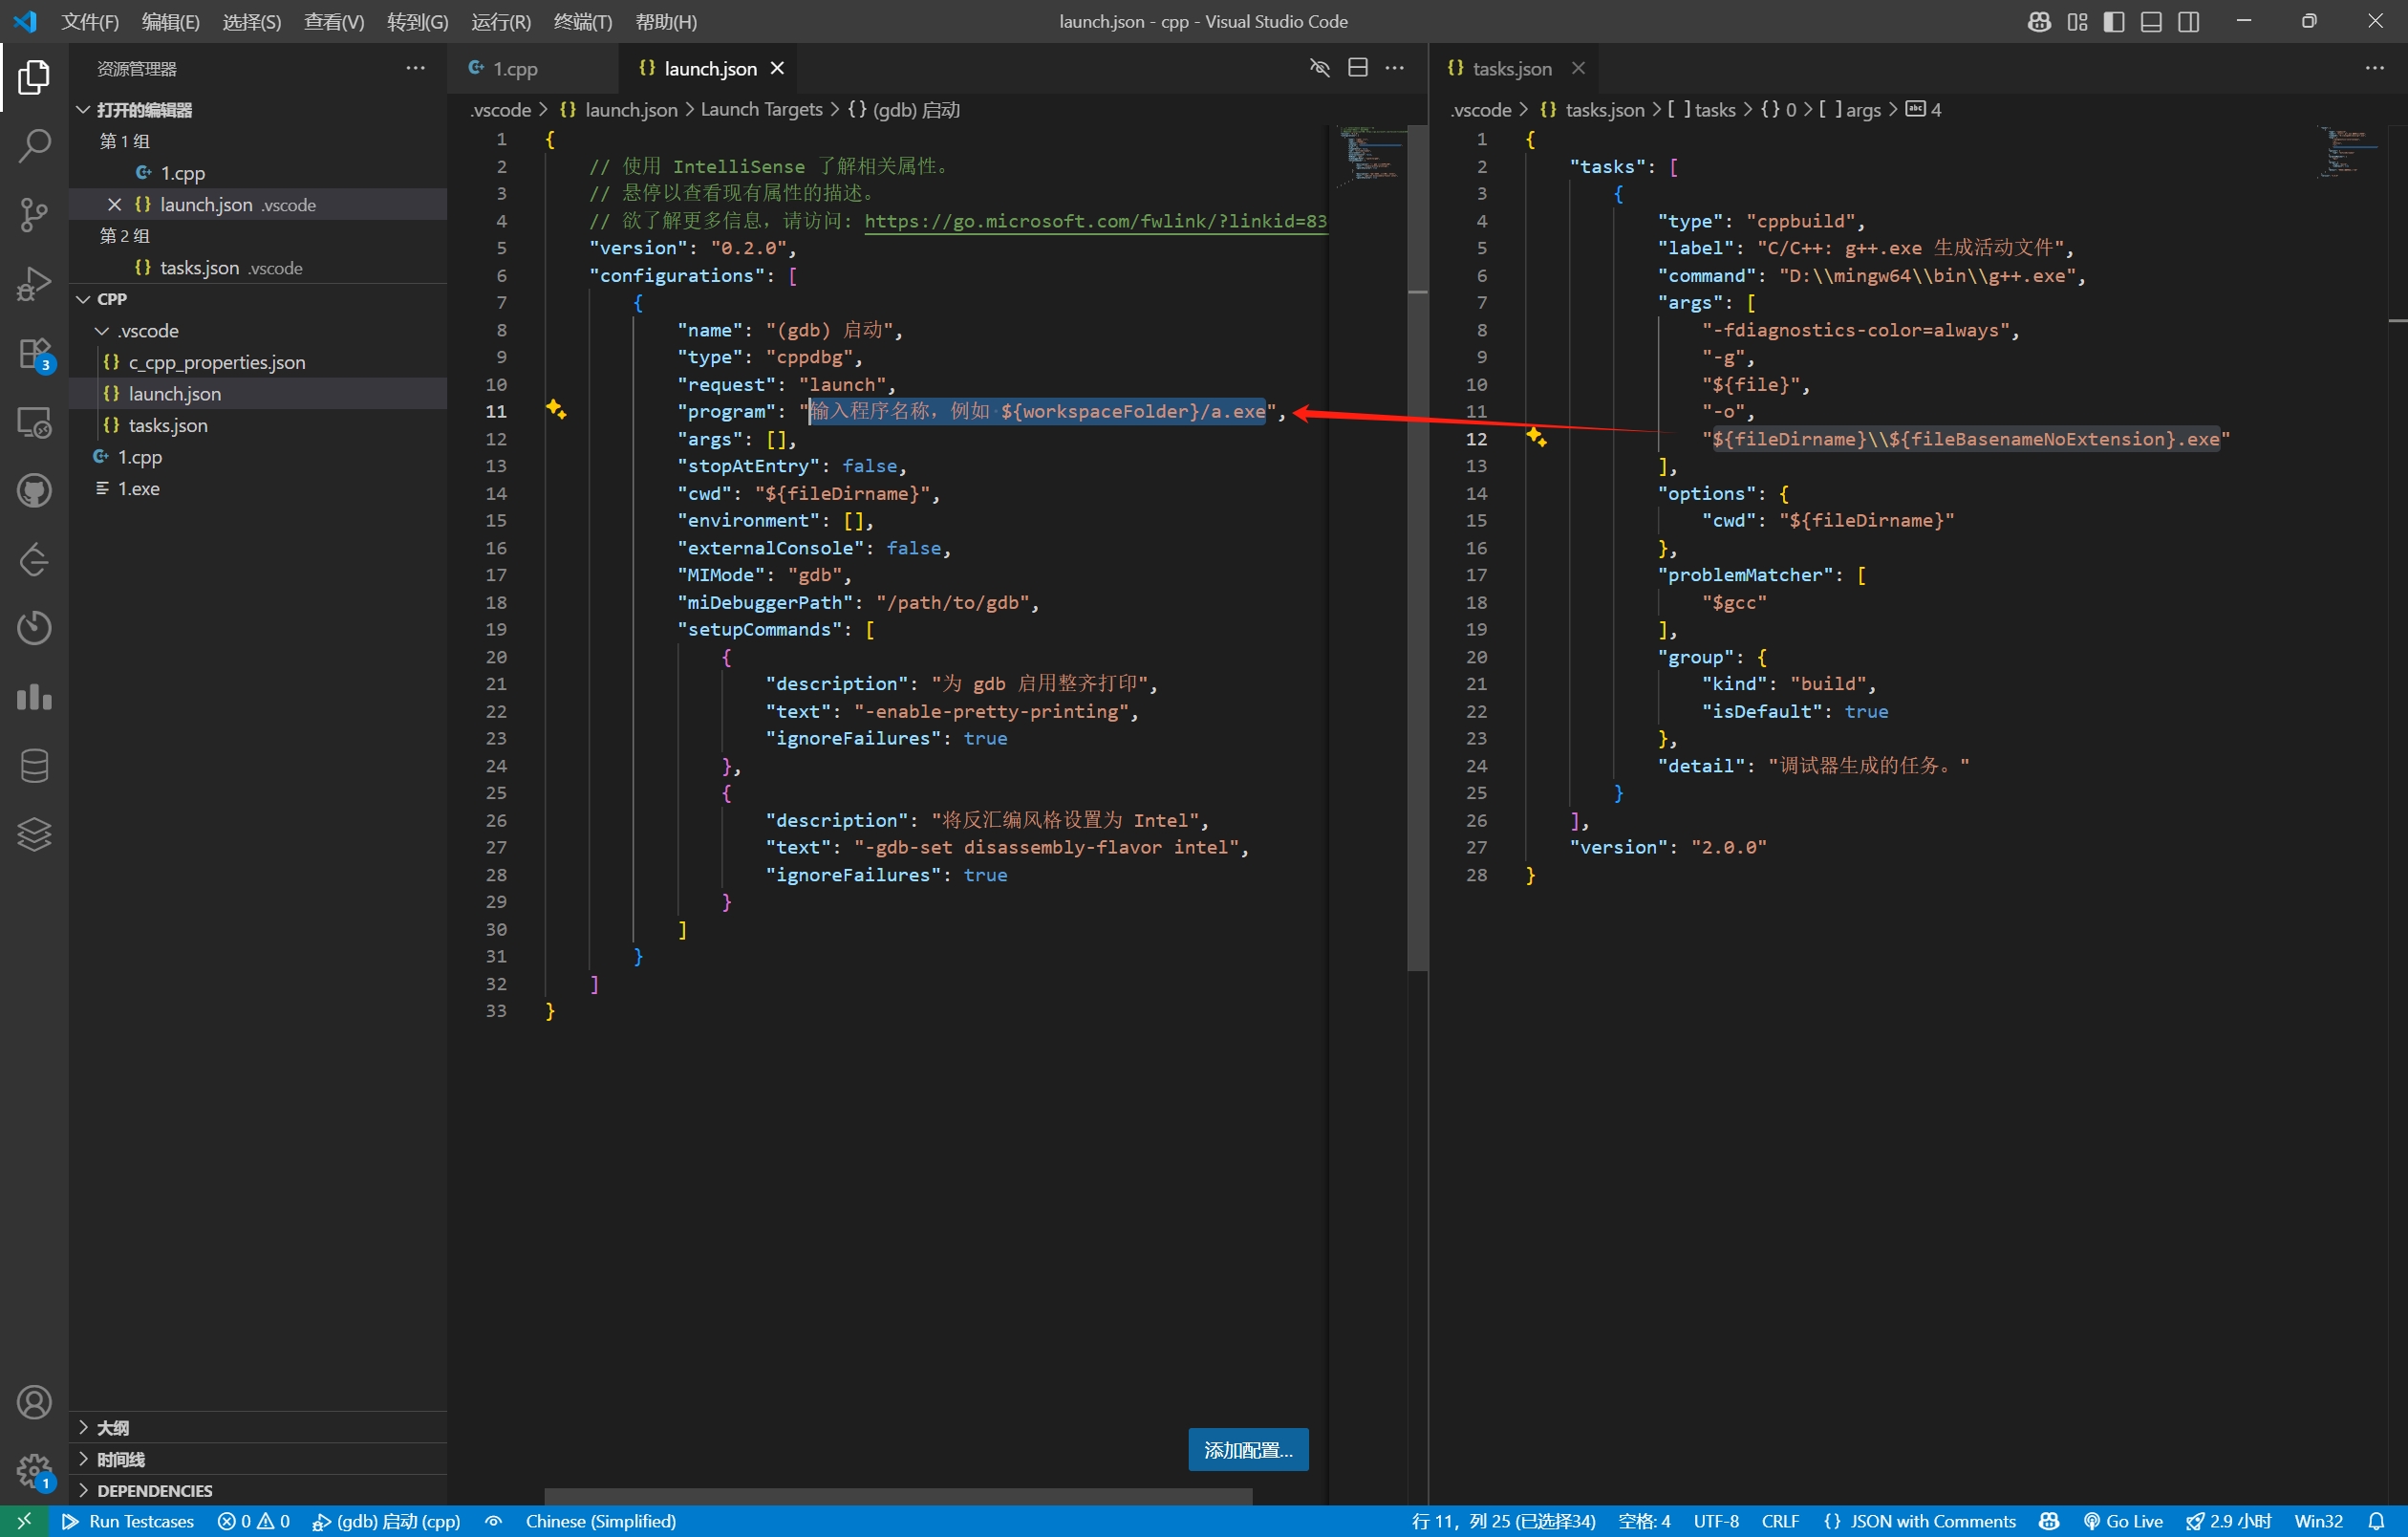Click the launch.json editor vertical scrollbar

click(x=1416, y=600)
